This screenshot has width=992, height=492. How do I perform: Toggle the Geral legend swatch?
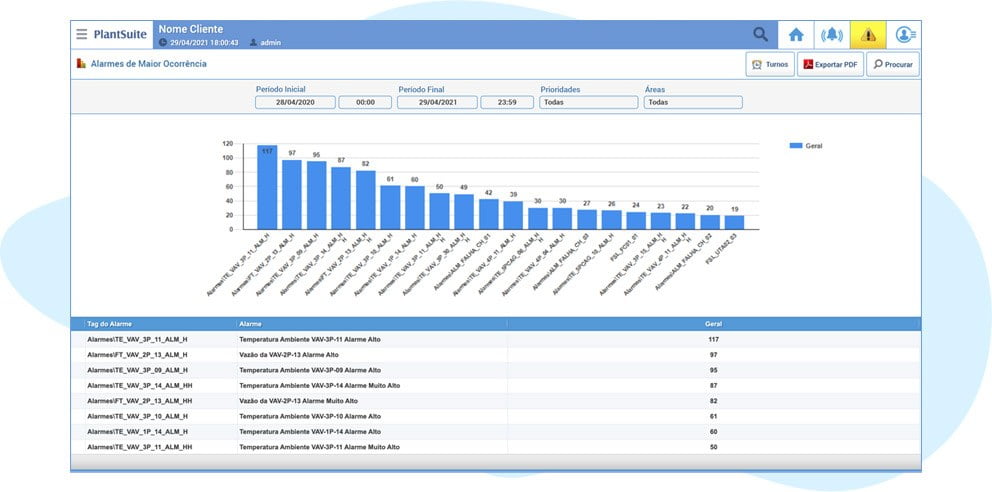[x=796, y=146]
